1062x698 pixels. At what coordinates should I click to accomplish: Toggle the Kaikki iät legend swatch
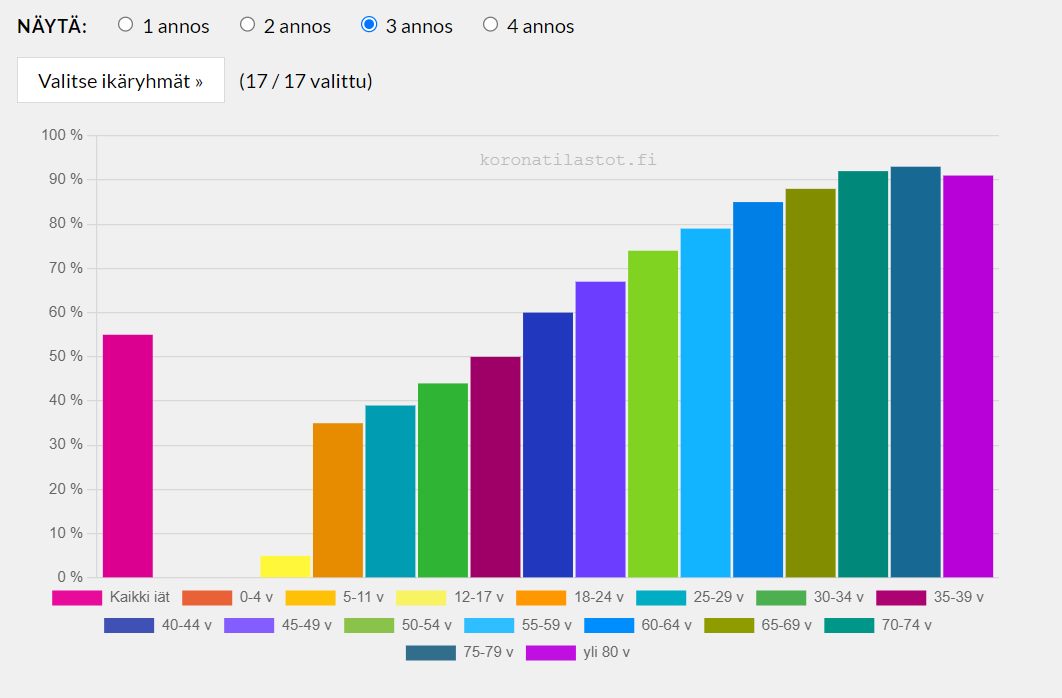pyautogui.click(x=77, y=598)
